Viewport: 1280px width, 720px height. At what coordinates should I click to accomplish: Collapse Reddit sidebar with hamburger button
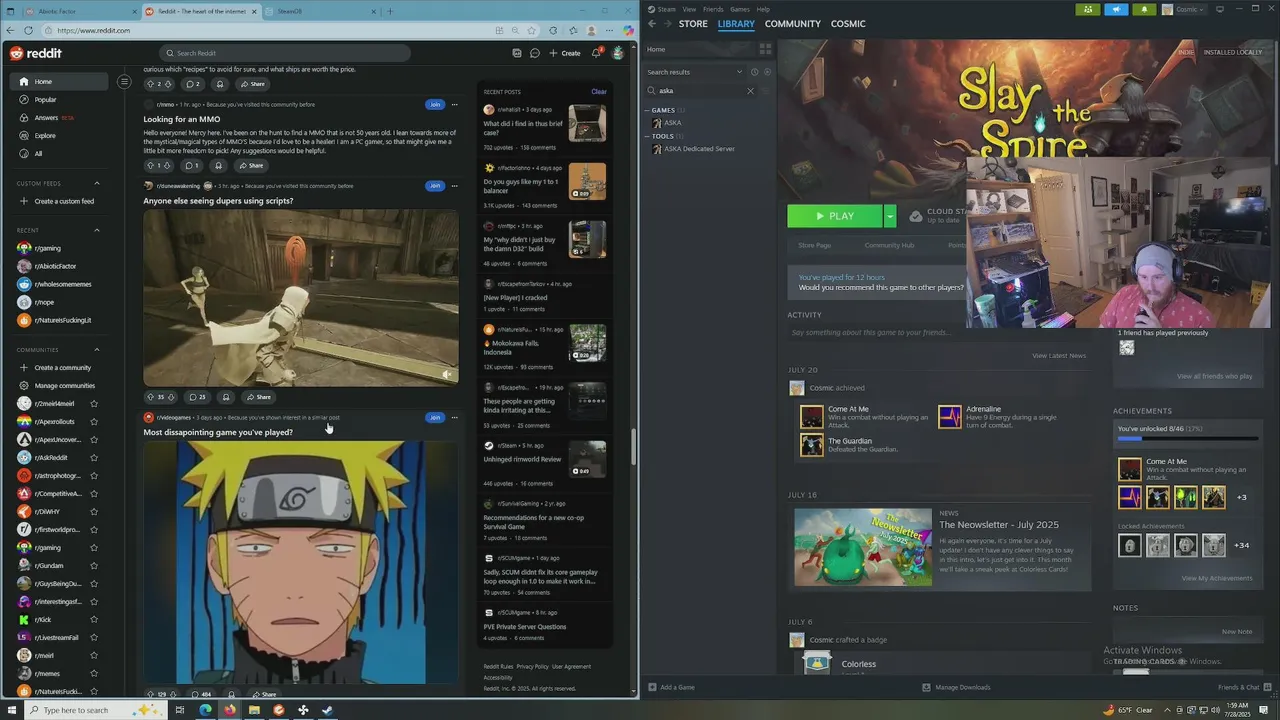click(x=124, y=81)
